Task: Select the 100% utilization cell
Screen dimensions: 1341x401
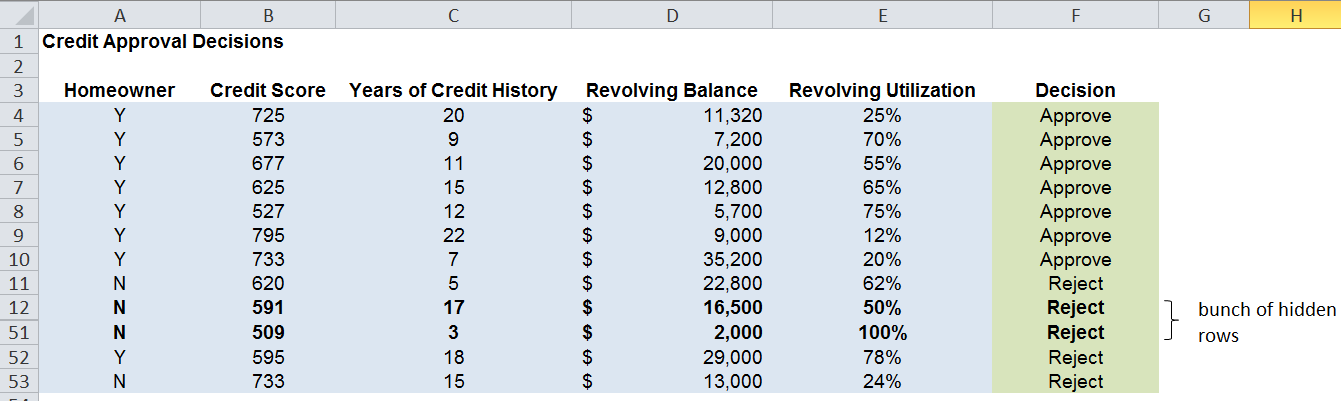Action: click(882, 332)
